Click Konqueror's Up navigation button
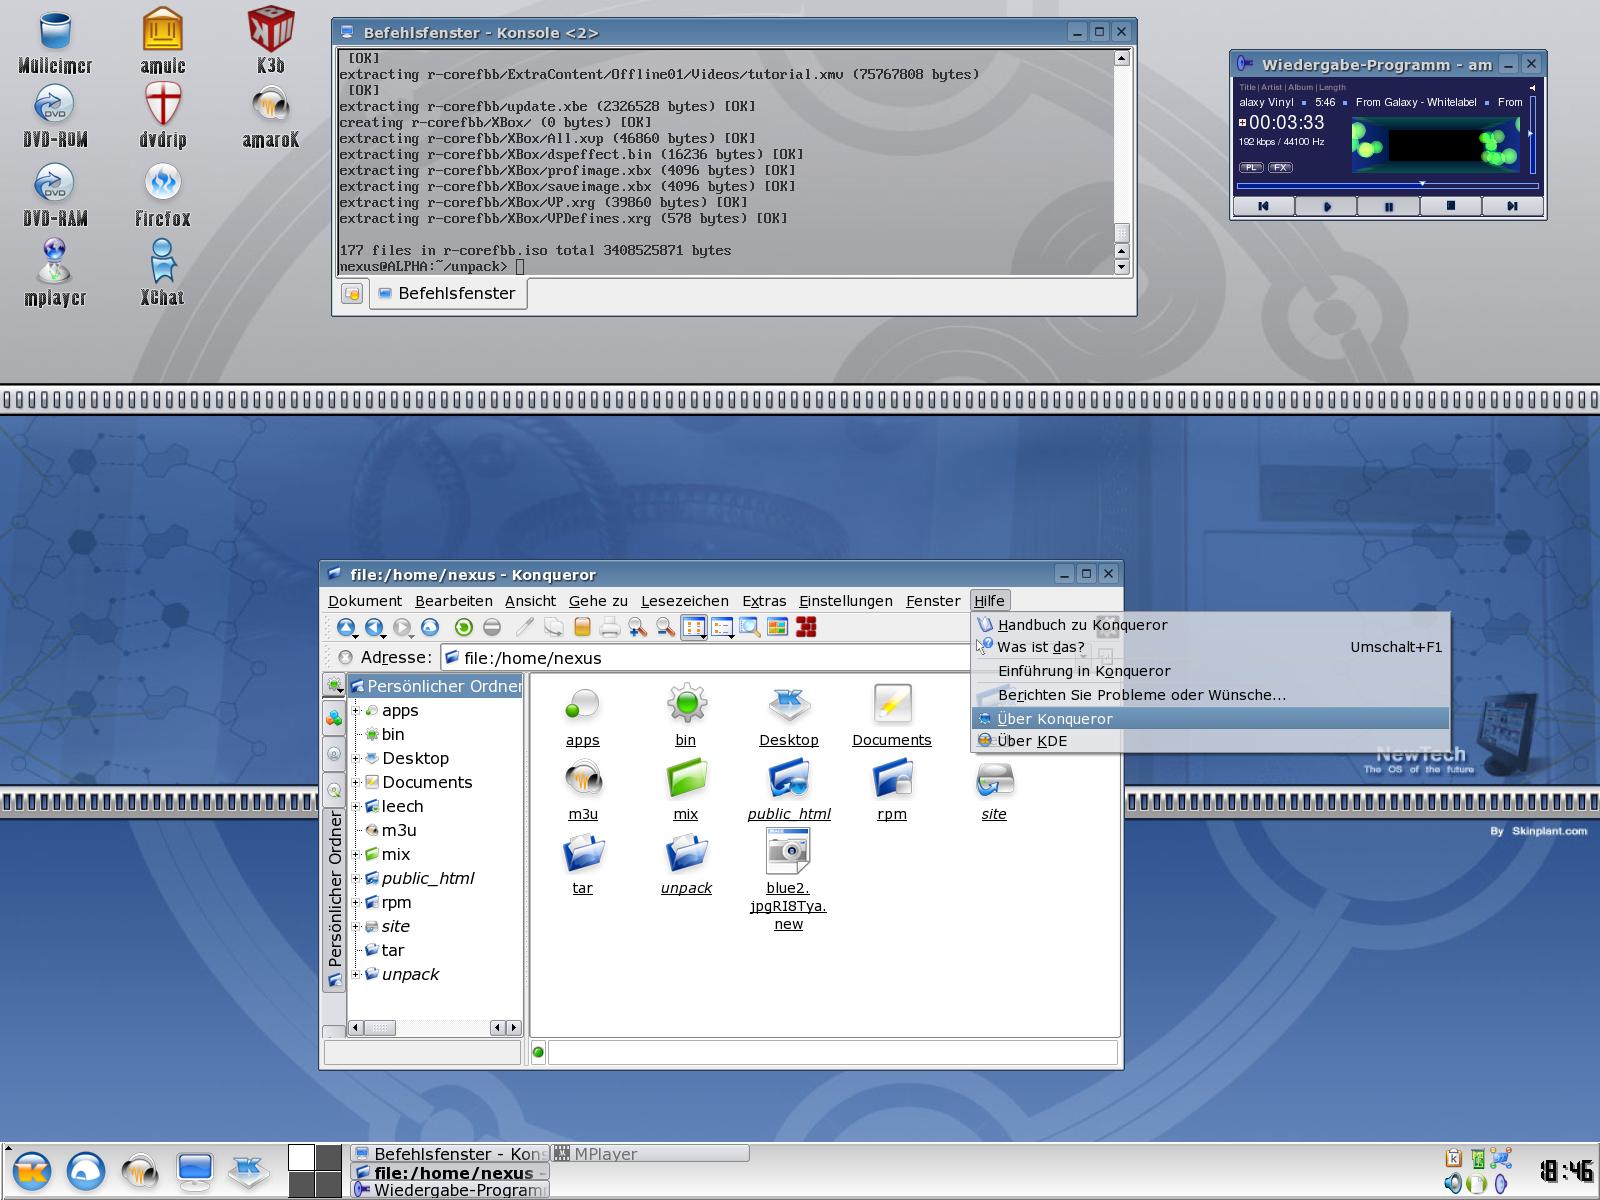1600x1200 pixels. [346, 627]
